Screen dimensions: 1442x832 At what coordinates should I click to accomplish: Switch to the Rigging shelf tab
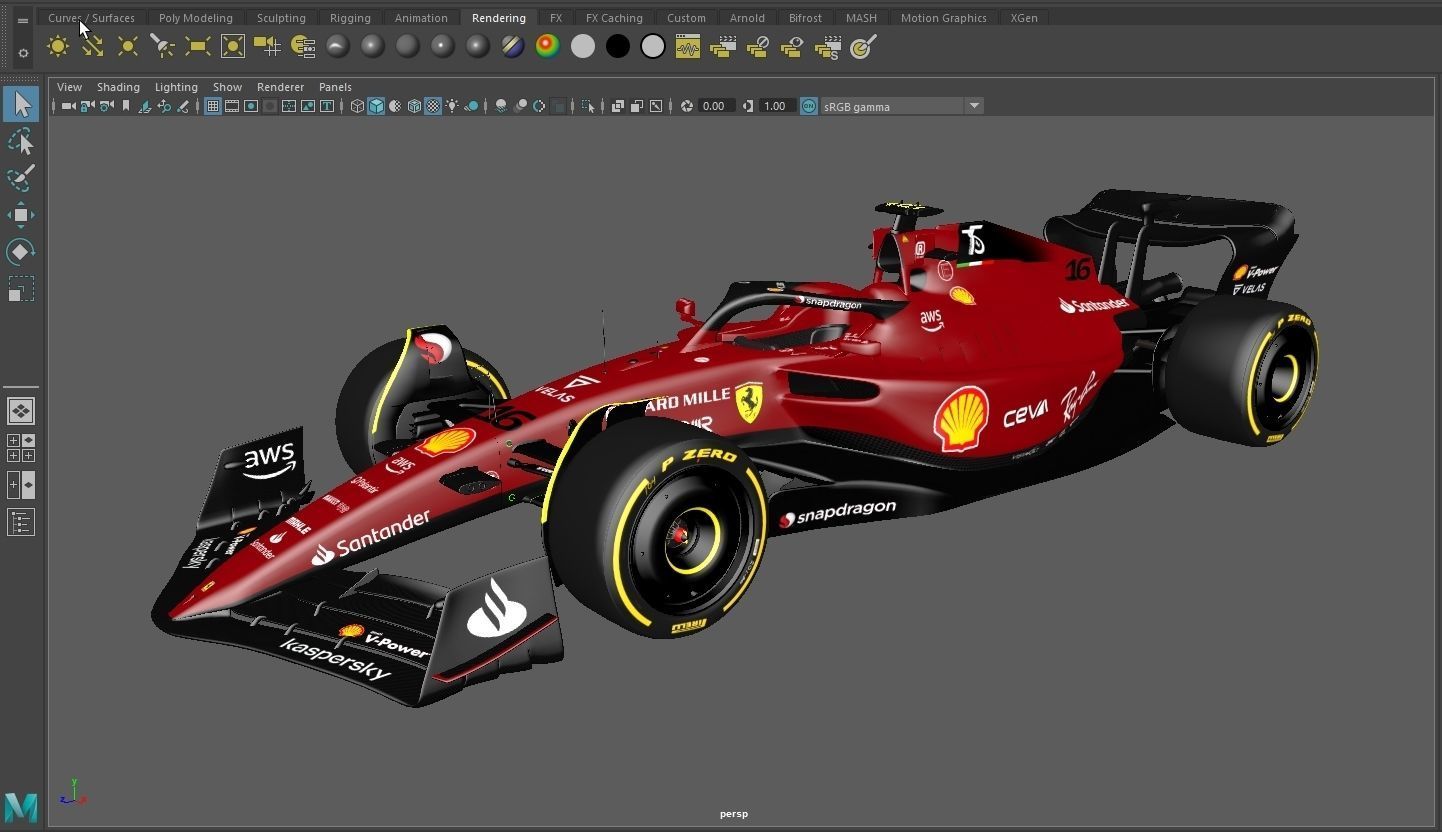coord(350,18)
